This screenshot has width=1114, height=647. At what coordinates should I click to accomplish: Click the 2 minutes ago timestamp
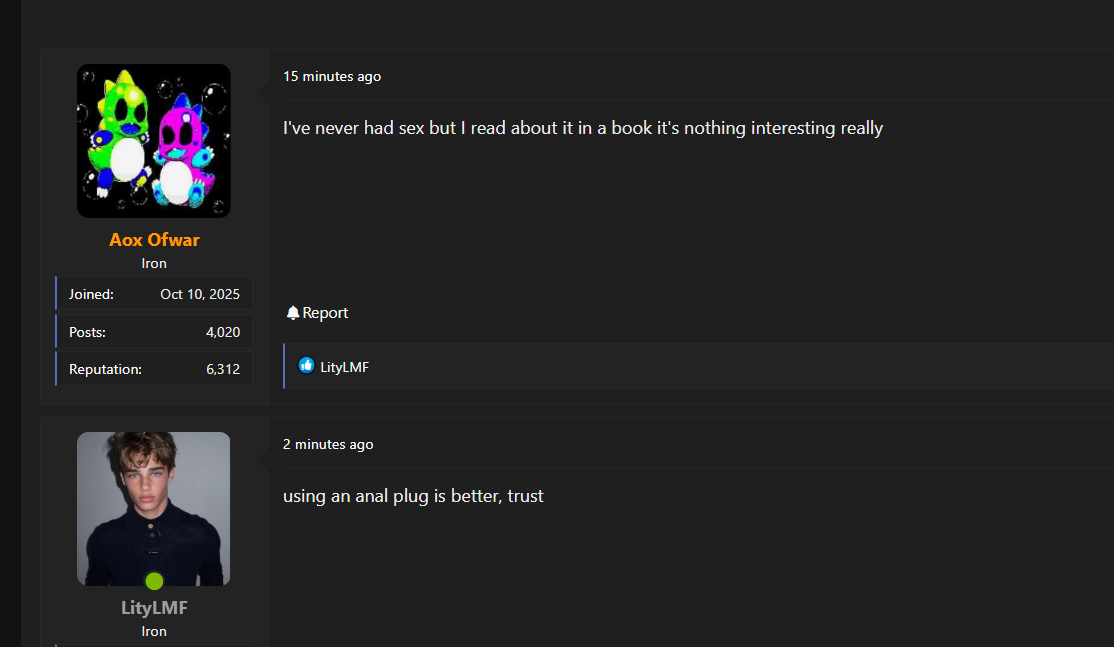328,444
